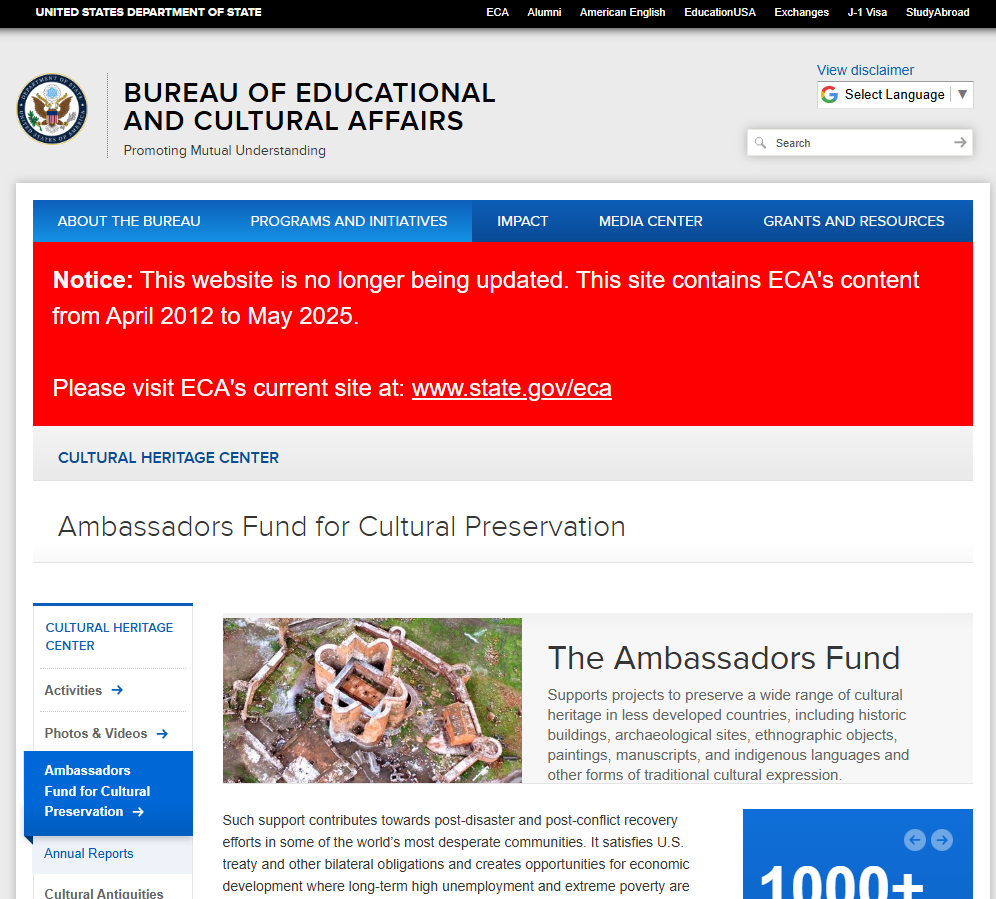Click the search magnifier icon

761,143
